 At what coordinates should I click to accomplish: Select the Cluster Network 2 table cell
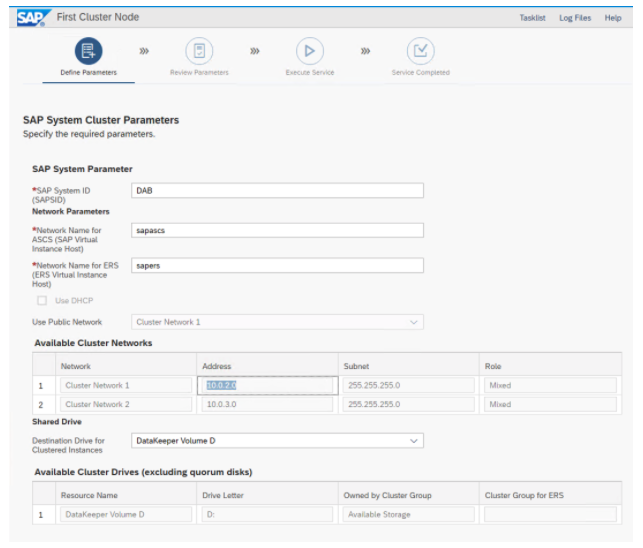pyautogui.click(x=125, y=404)
